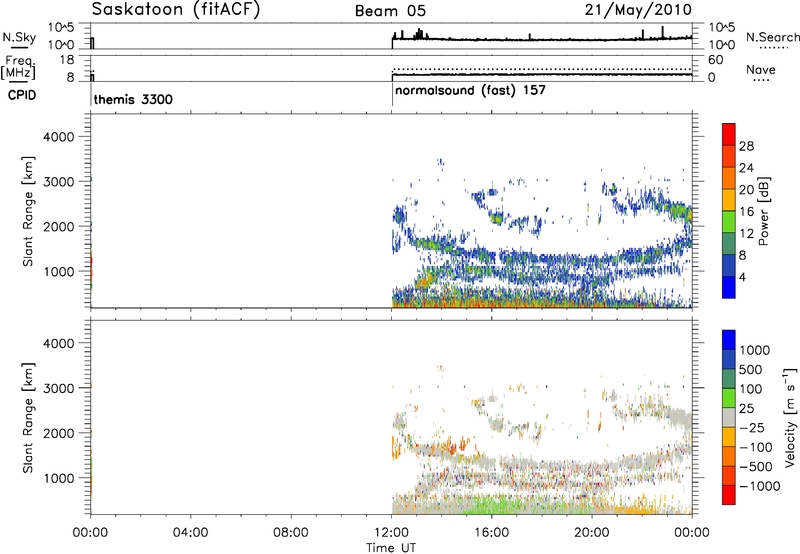The image size is (800, 554).
Task: Click the "CPID" row label
Action: coord(22,95)
